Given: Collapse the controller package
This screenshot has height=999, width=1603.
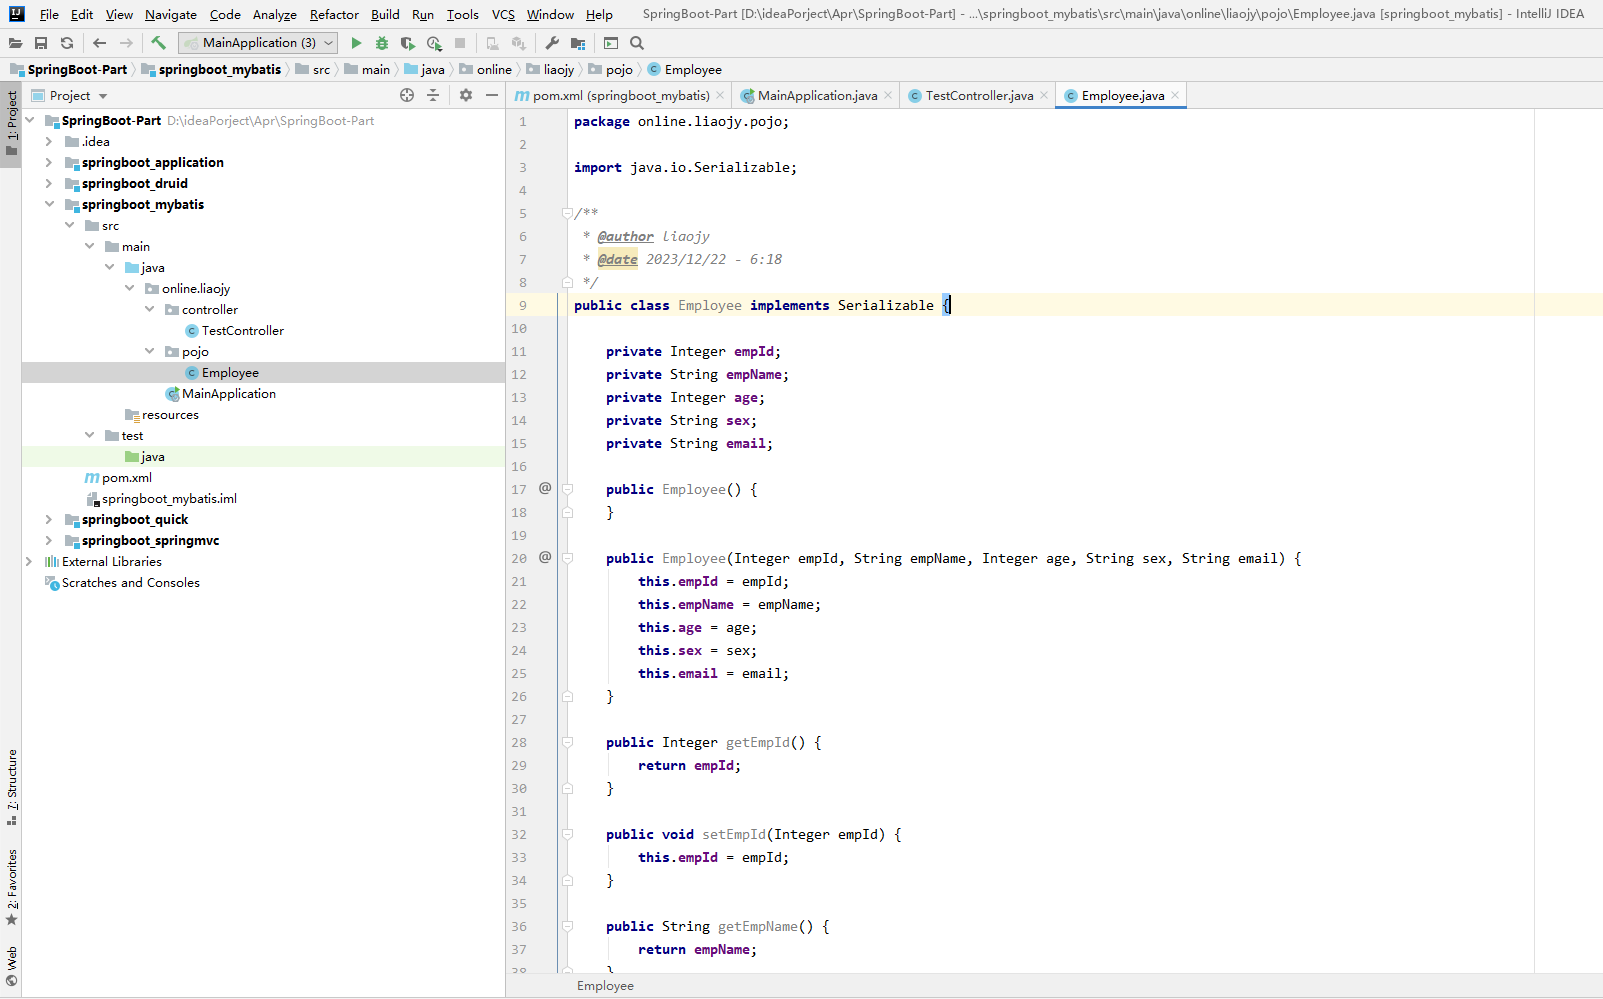Looking at the screenshot, I should pos(149,309).
